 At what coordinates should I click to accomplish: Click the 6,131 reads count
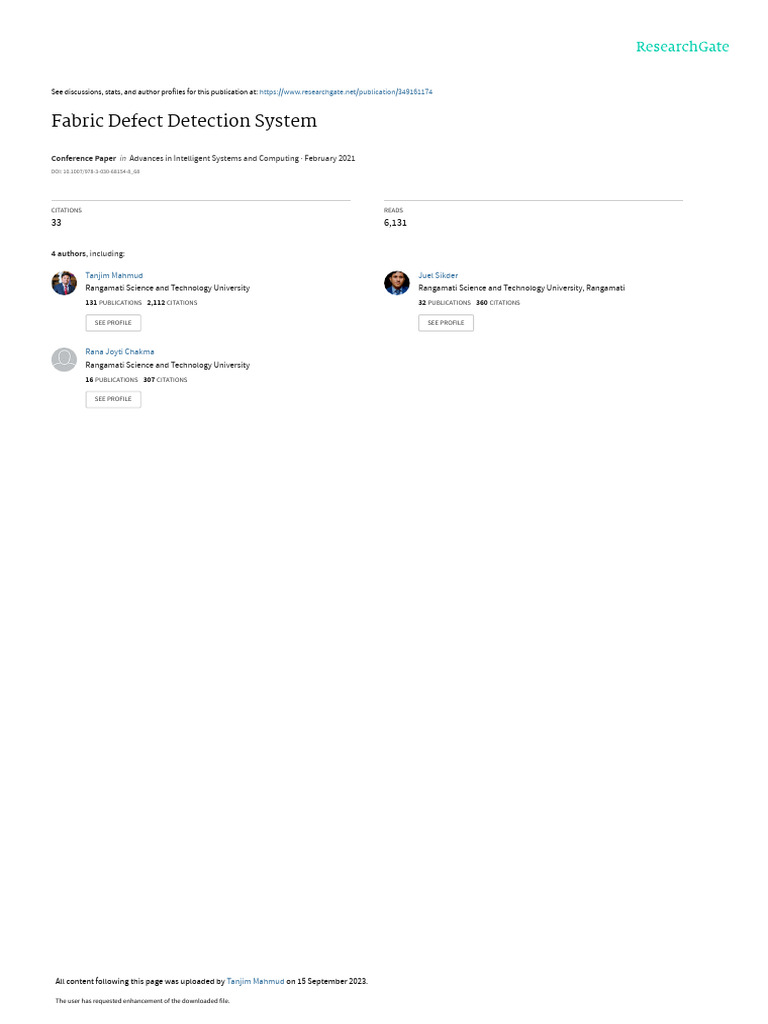point(395,223)
